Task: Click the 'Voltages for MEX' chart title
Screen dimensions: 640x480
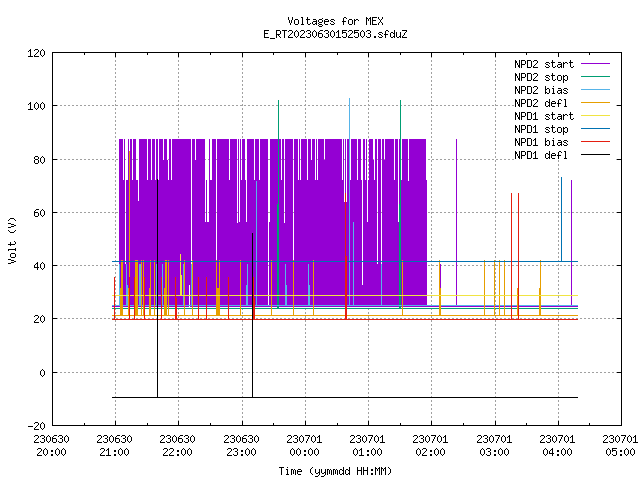Action: pos(335,21)
